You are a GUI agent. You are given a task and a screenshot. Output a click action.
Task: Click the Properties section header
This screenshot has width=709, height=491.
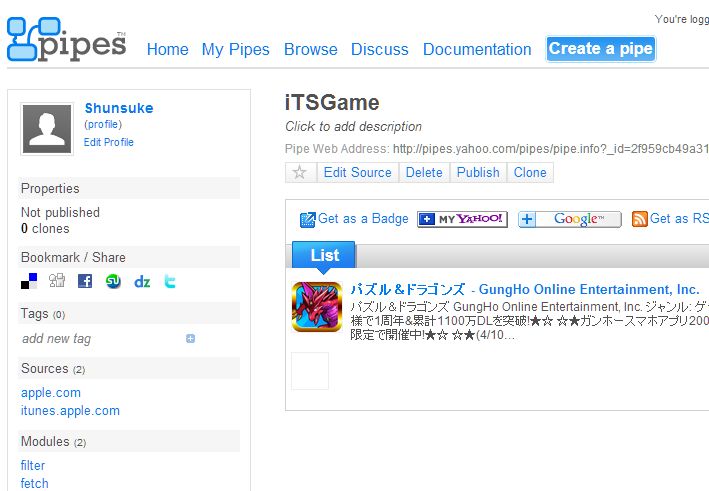pos(129,189)
